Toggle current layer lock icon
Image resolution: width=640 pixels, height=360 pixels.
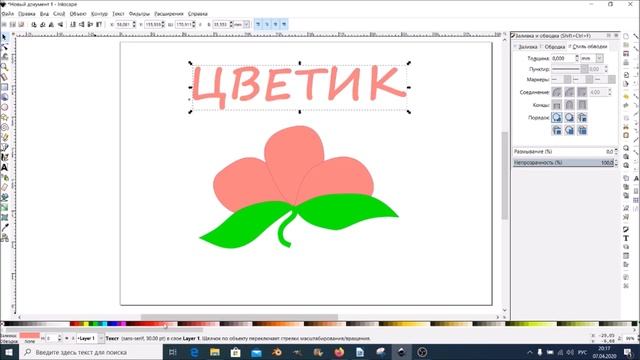tap(73, 339)
